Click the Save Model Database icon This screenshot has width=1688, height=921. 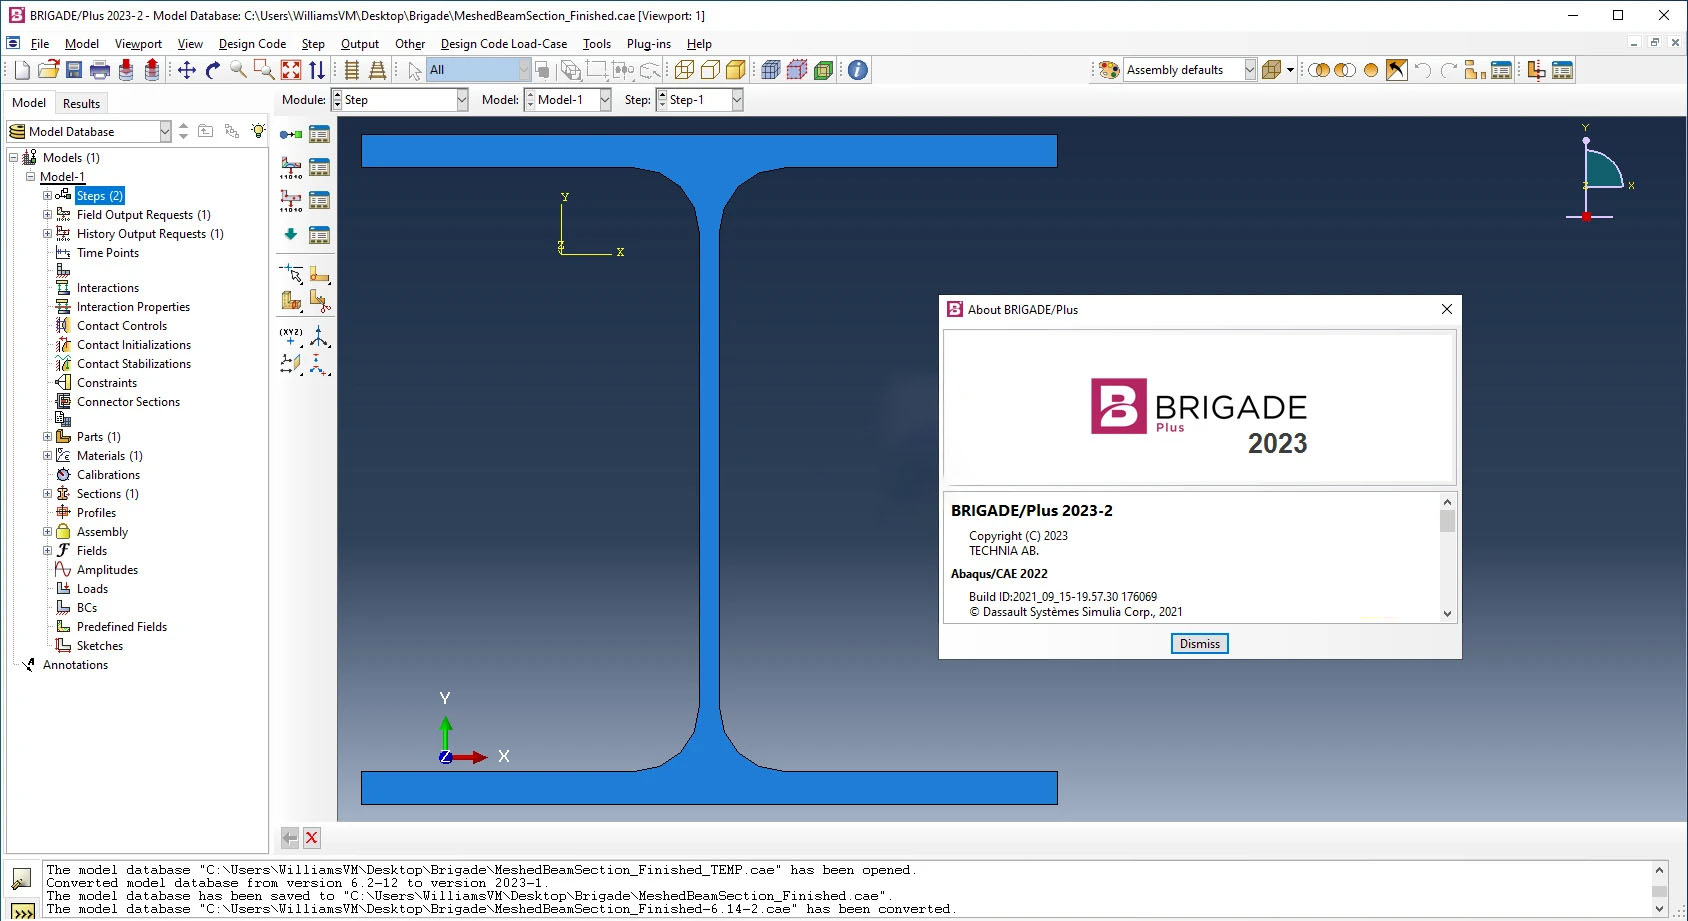tap(74, 70)
